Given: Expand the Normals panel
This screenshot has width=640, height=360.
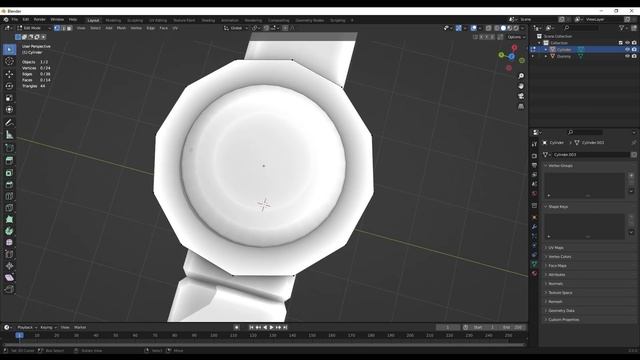Looking at the screenshot, I should click(555, 284).
